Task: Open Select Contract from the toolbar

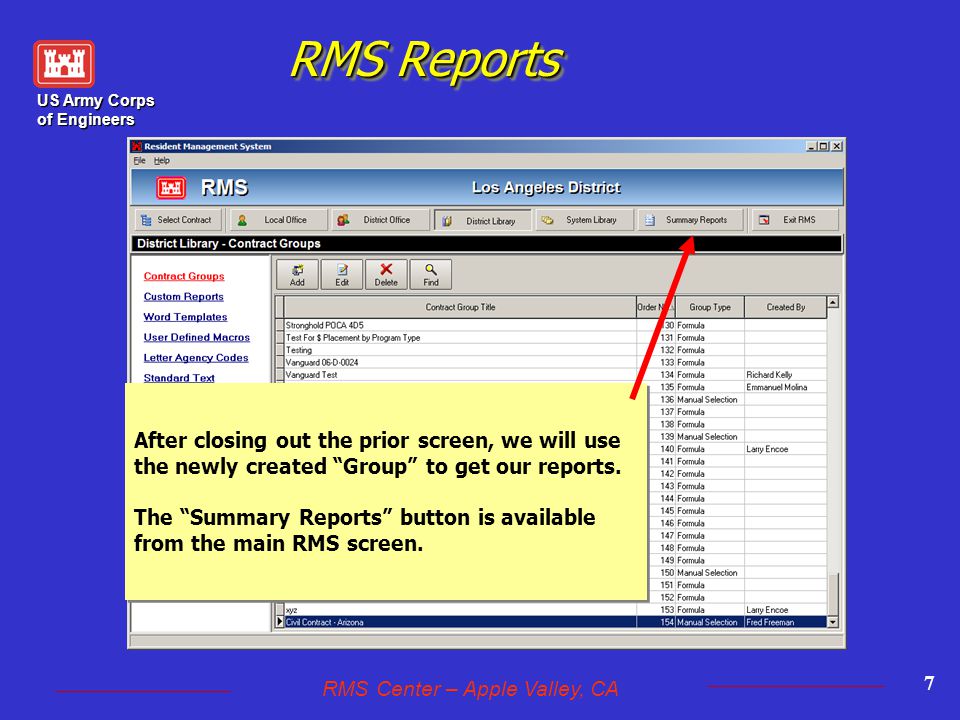Action: click(x=178, y=220)
